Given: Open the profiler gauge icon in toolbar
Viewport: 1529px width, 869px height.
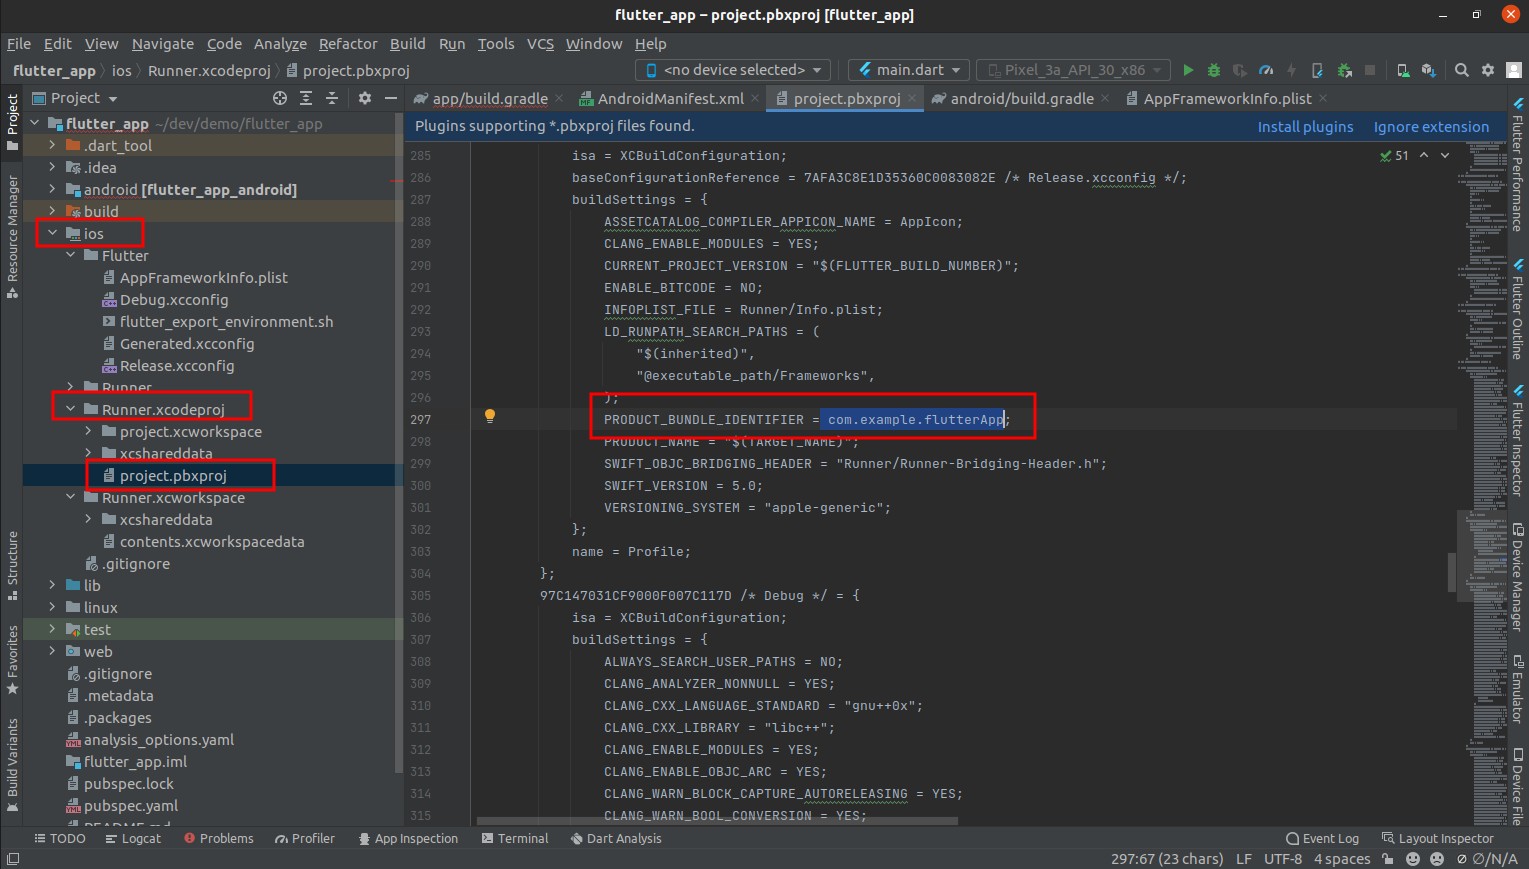Looking at the screenshot, I should tap(1266, 70).
